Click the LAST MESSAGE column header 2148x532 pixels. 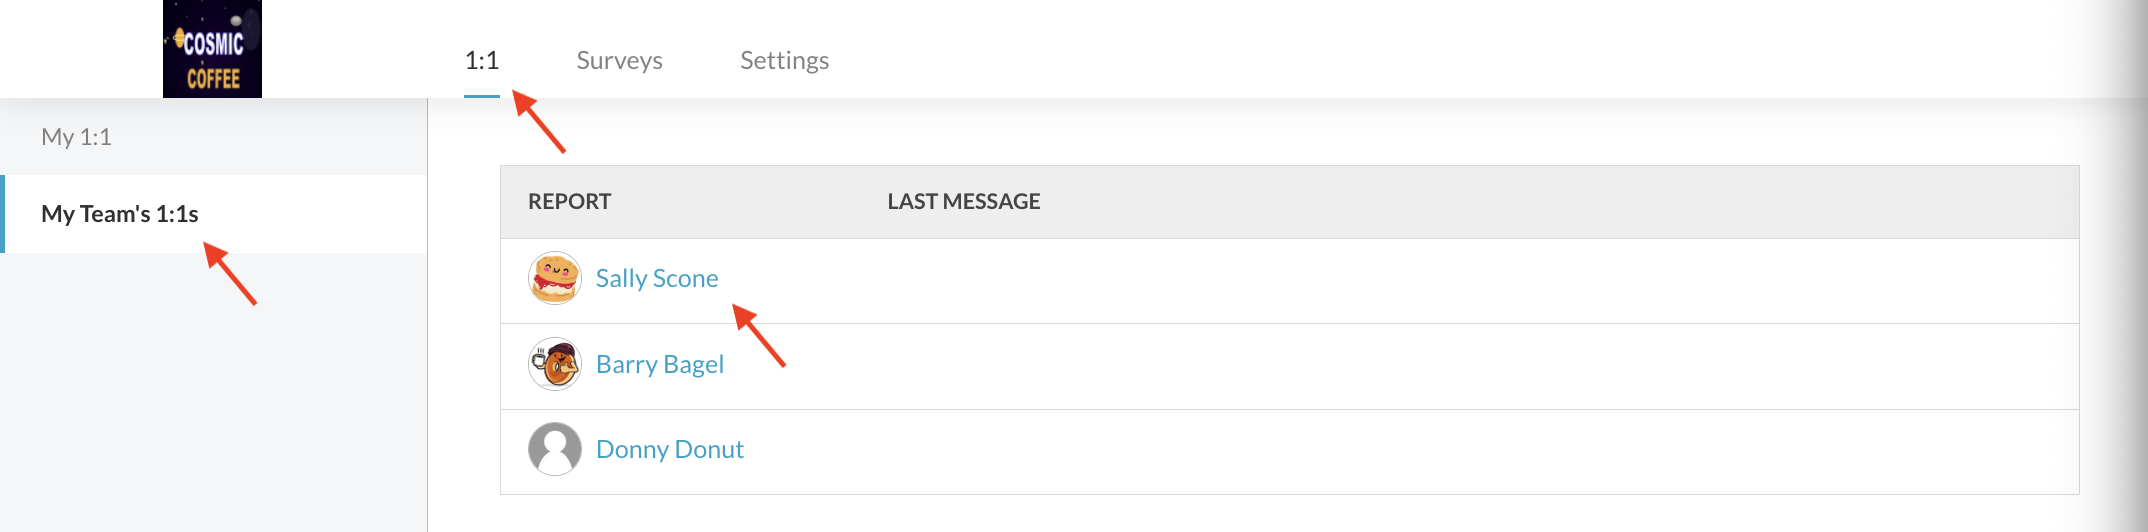pos(964,202)
